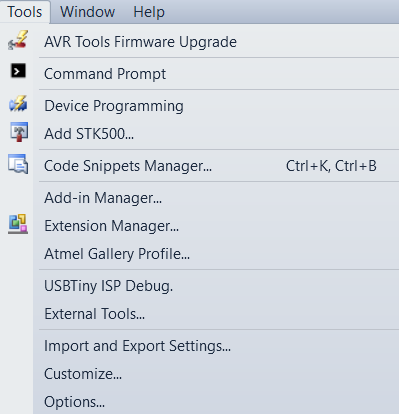Select Add STK500... menu item

[x=217, y=134]
